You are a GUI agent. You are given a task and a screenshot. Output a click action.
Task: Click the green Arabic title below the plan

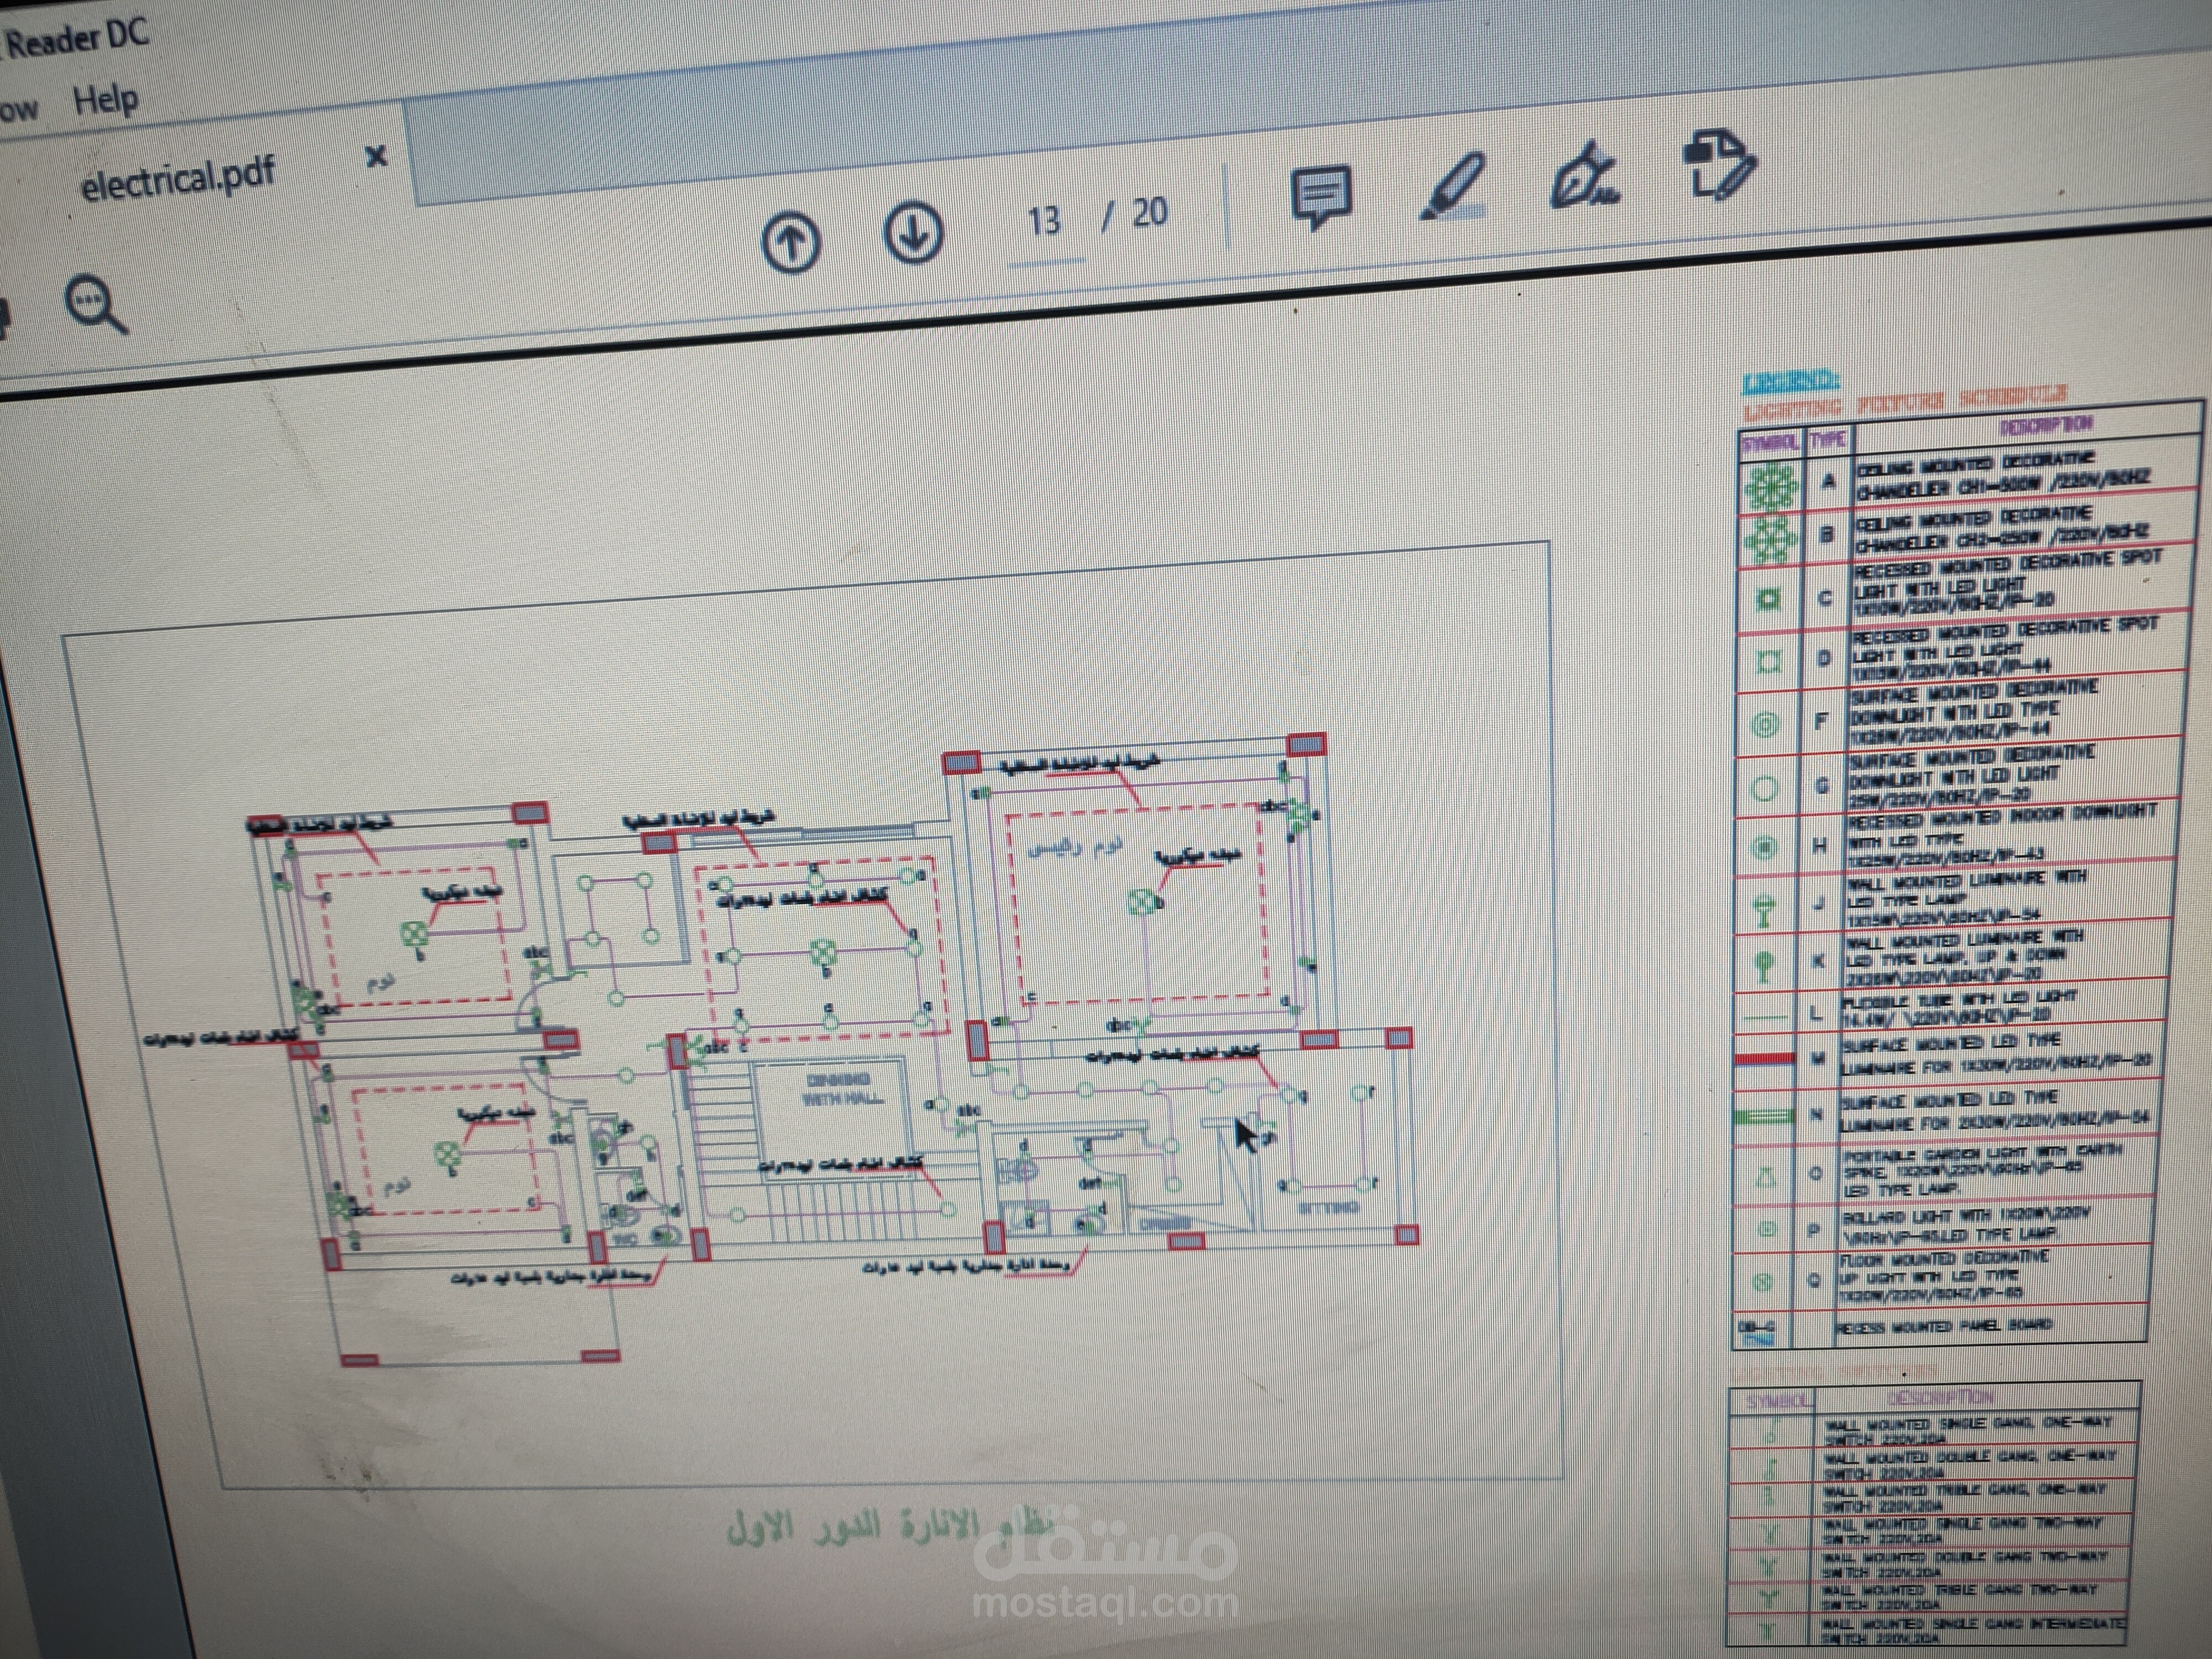pyautogui.click(x=890, y=1527)
